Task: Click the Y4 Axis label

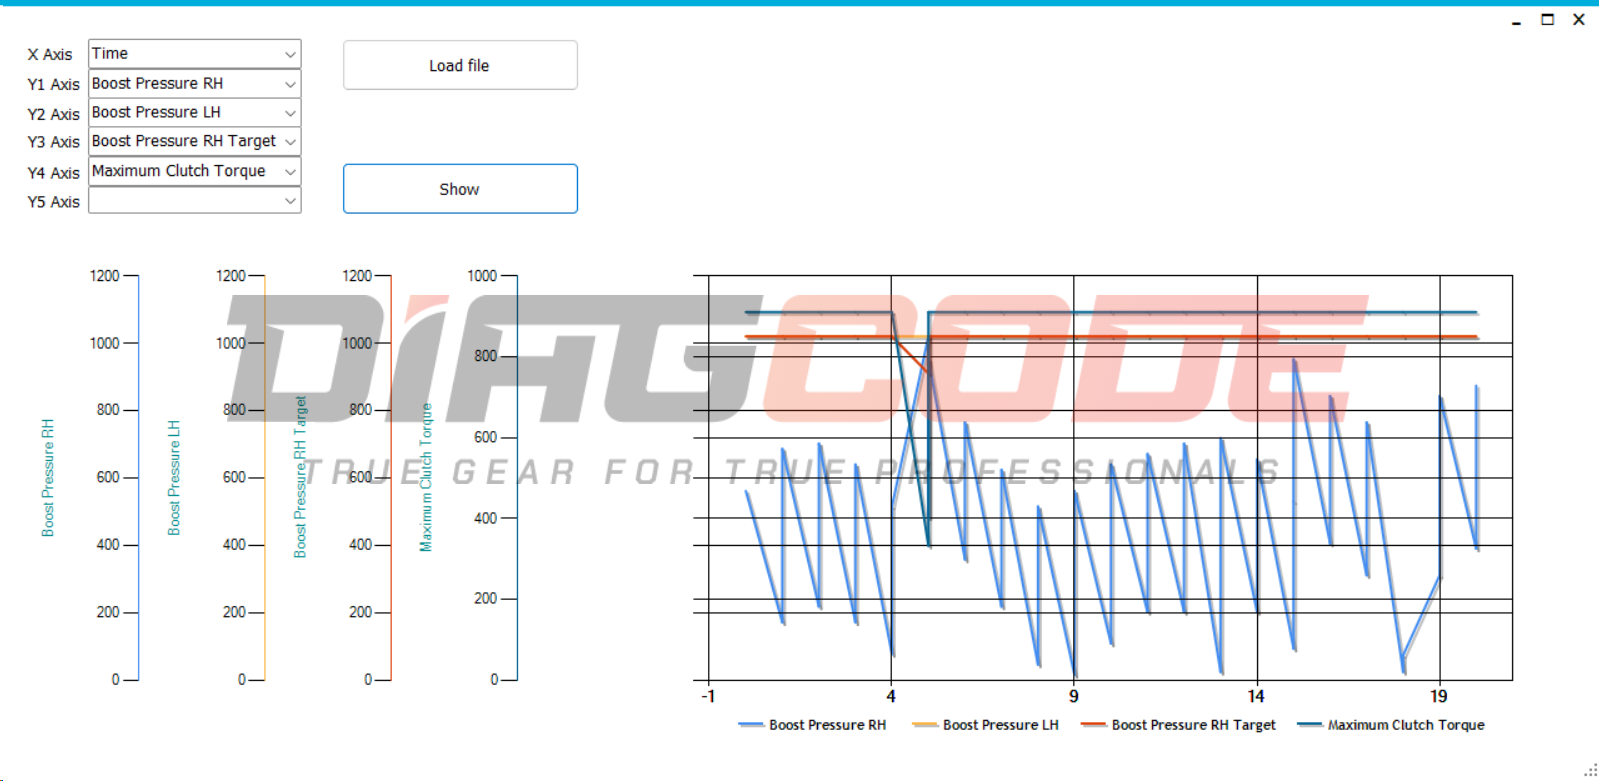Action: point(53,173)
